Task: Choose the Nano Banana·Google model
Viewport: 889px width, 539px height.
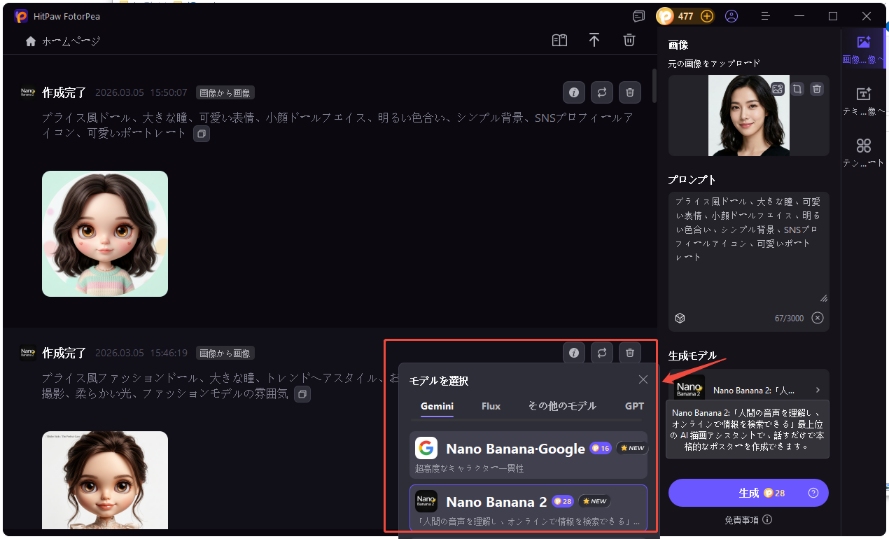Action: (x=528, y=455)
